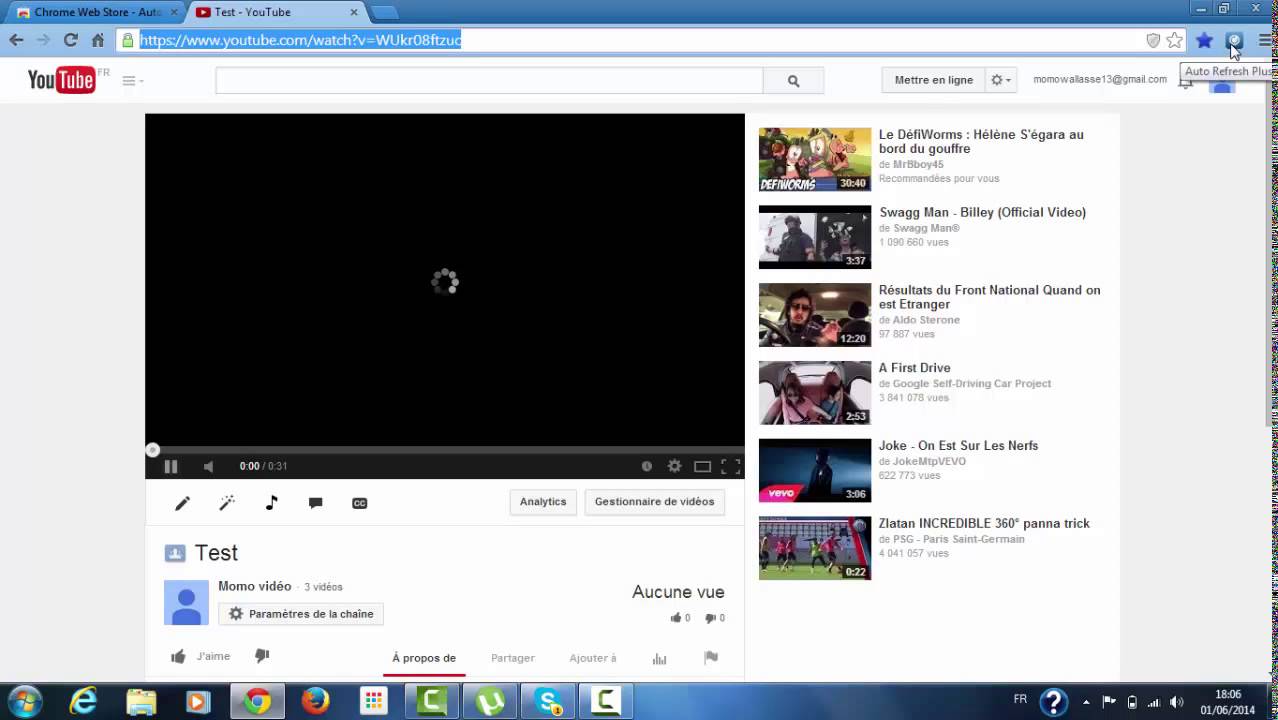
Task: Open the magic wand enhancements icon
Action: 227,503
